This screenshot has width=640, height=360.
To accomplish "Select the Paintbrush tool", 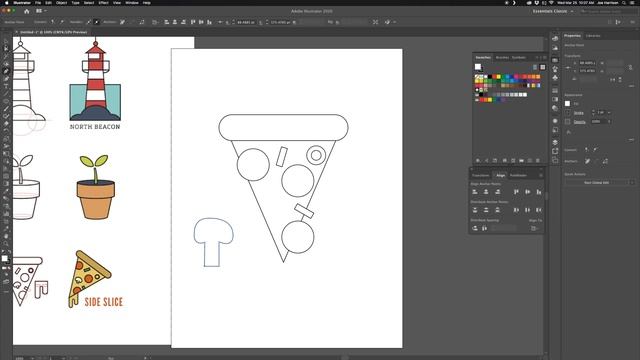I will click(6, 109).
